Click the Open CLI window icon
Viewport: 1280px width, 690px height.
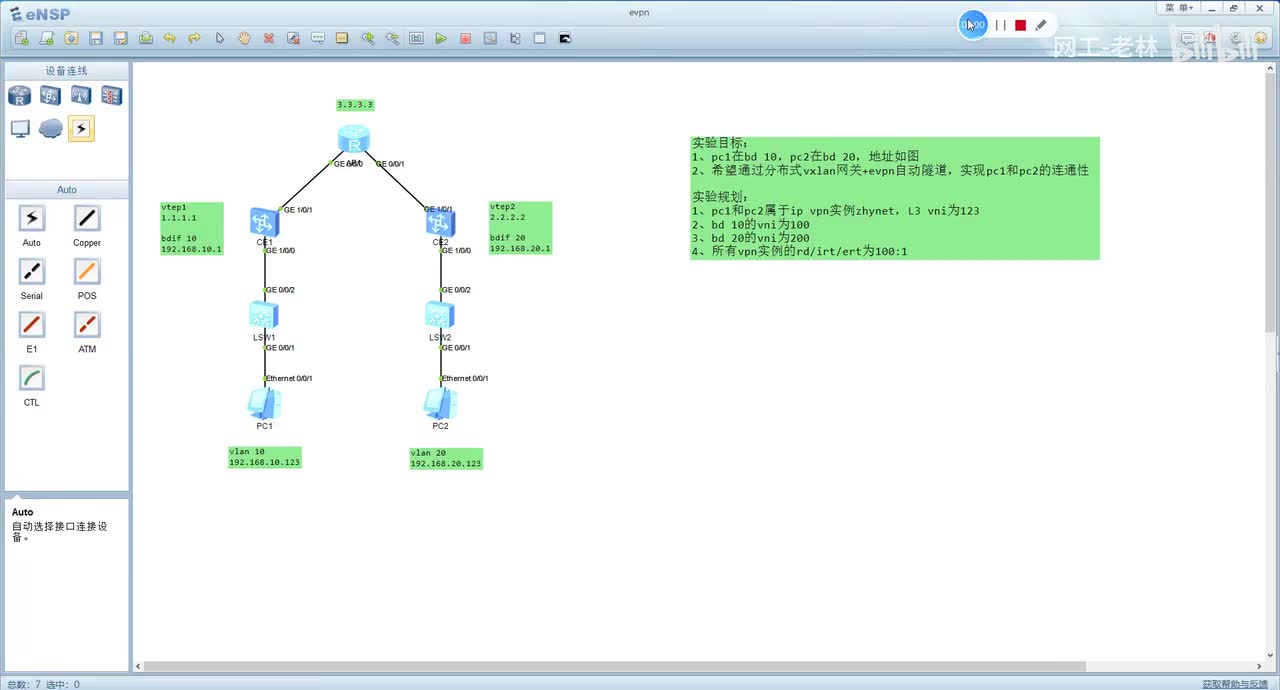click(x=564, y=38)
